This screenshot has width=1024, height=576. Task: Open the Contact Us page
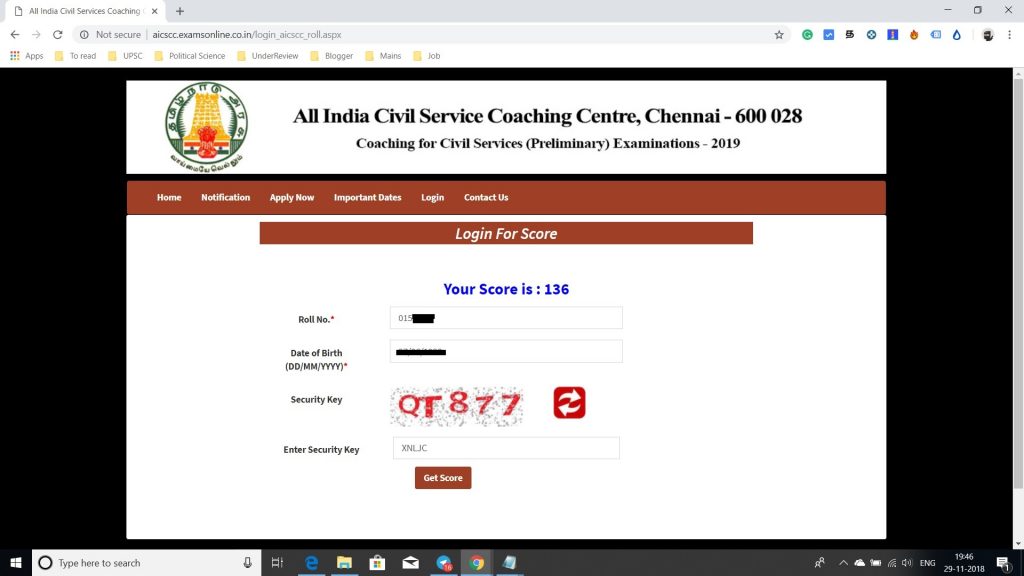pyautogui.click(x=485, y=197)
